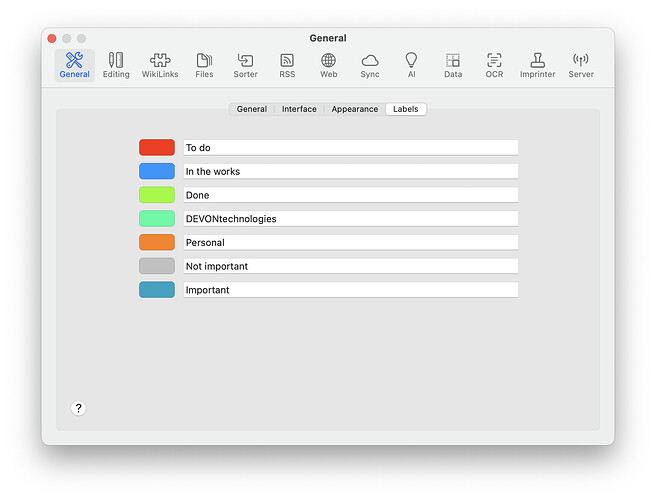Change the green Done label color
Image resolution: width=656 pixels, height=500 pixels.
pos(157,195)
